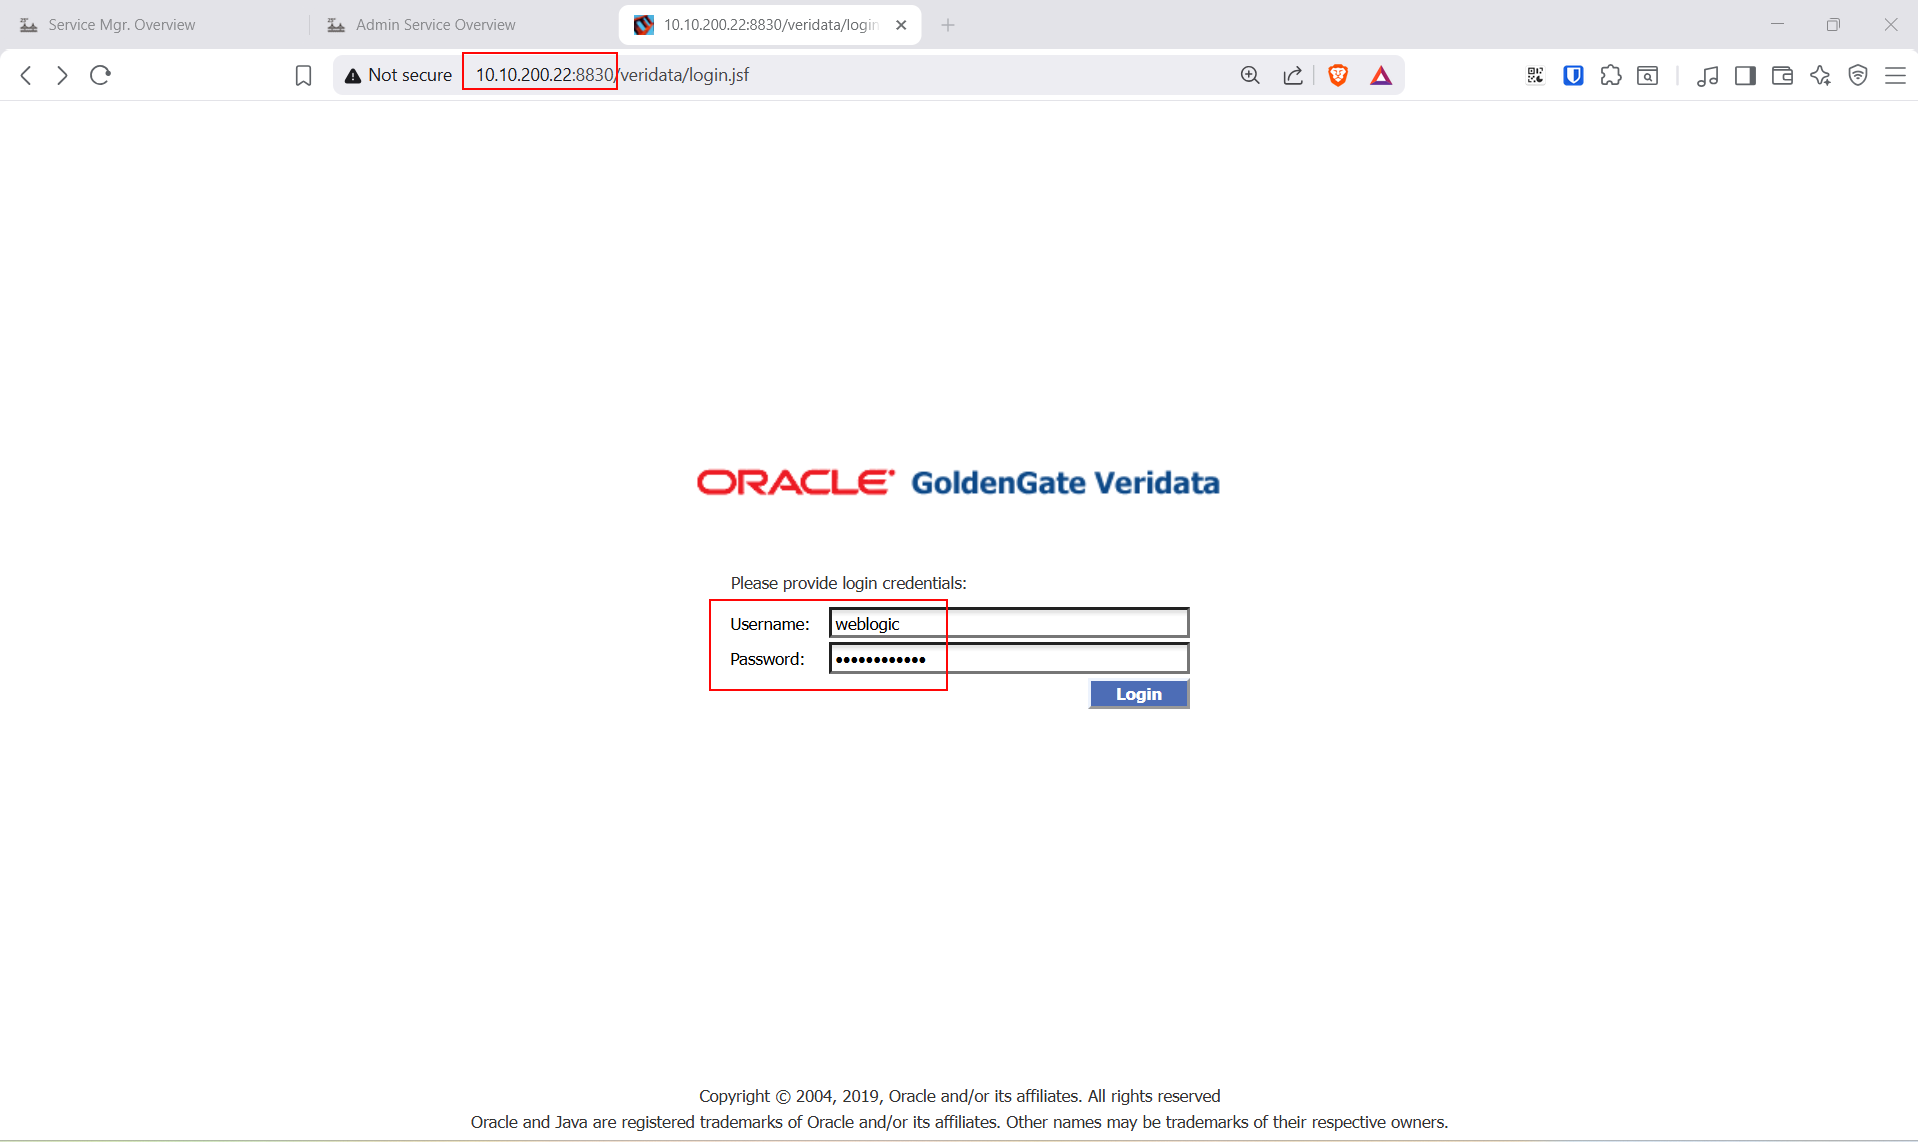The height and width of the screenshot is (1142, 1918).
Task: Launch the Leo AI sparkle icon
Action: [1820, 75]
